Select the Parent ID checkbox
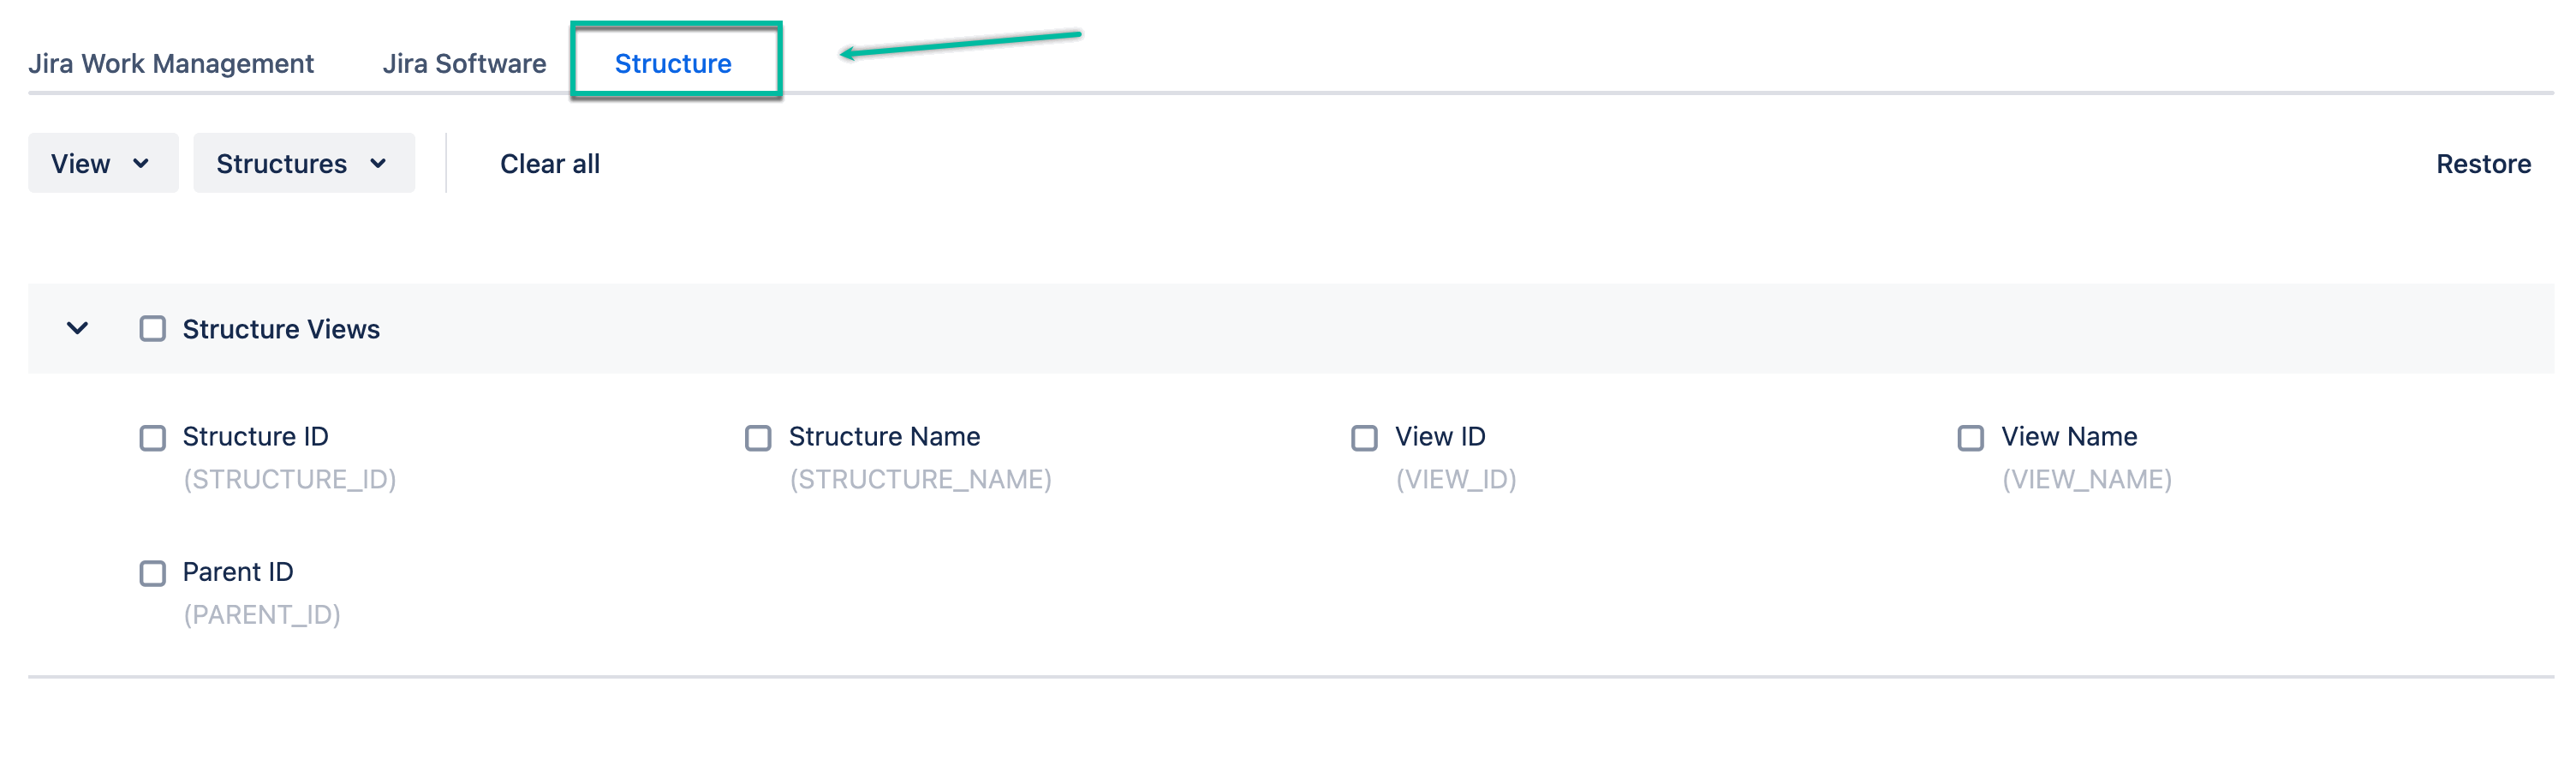2576x778 pixels. (152, 572)
